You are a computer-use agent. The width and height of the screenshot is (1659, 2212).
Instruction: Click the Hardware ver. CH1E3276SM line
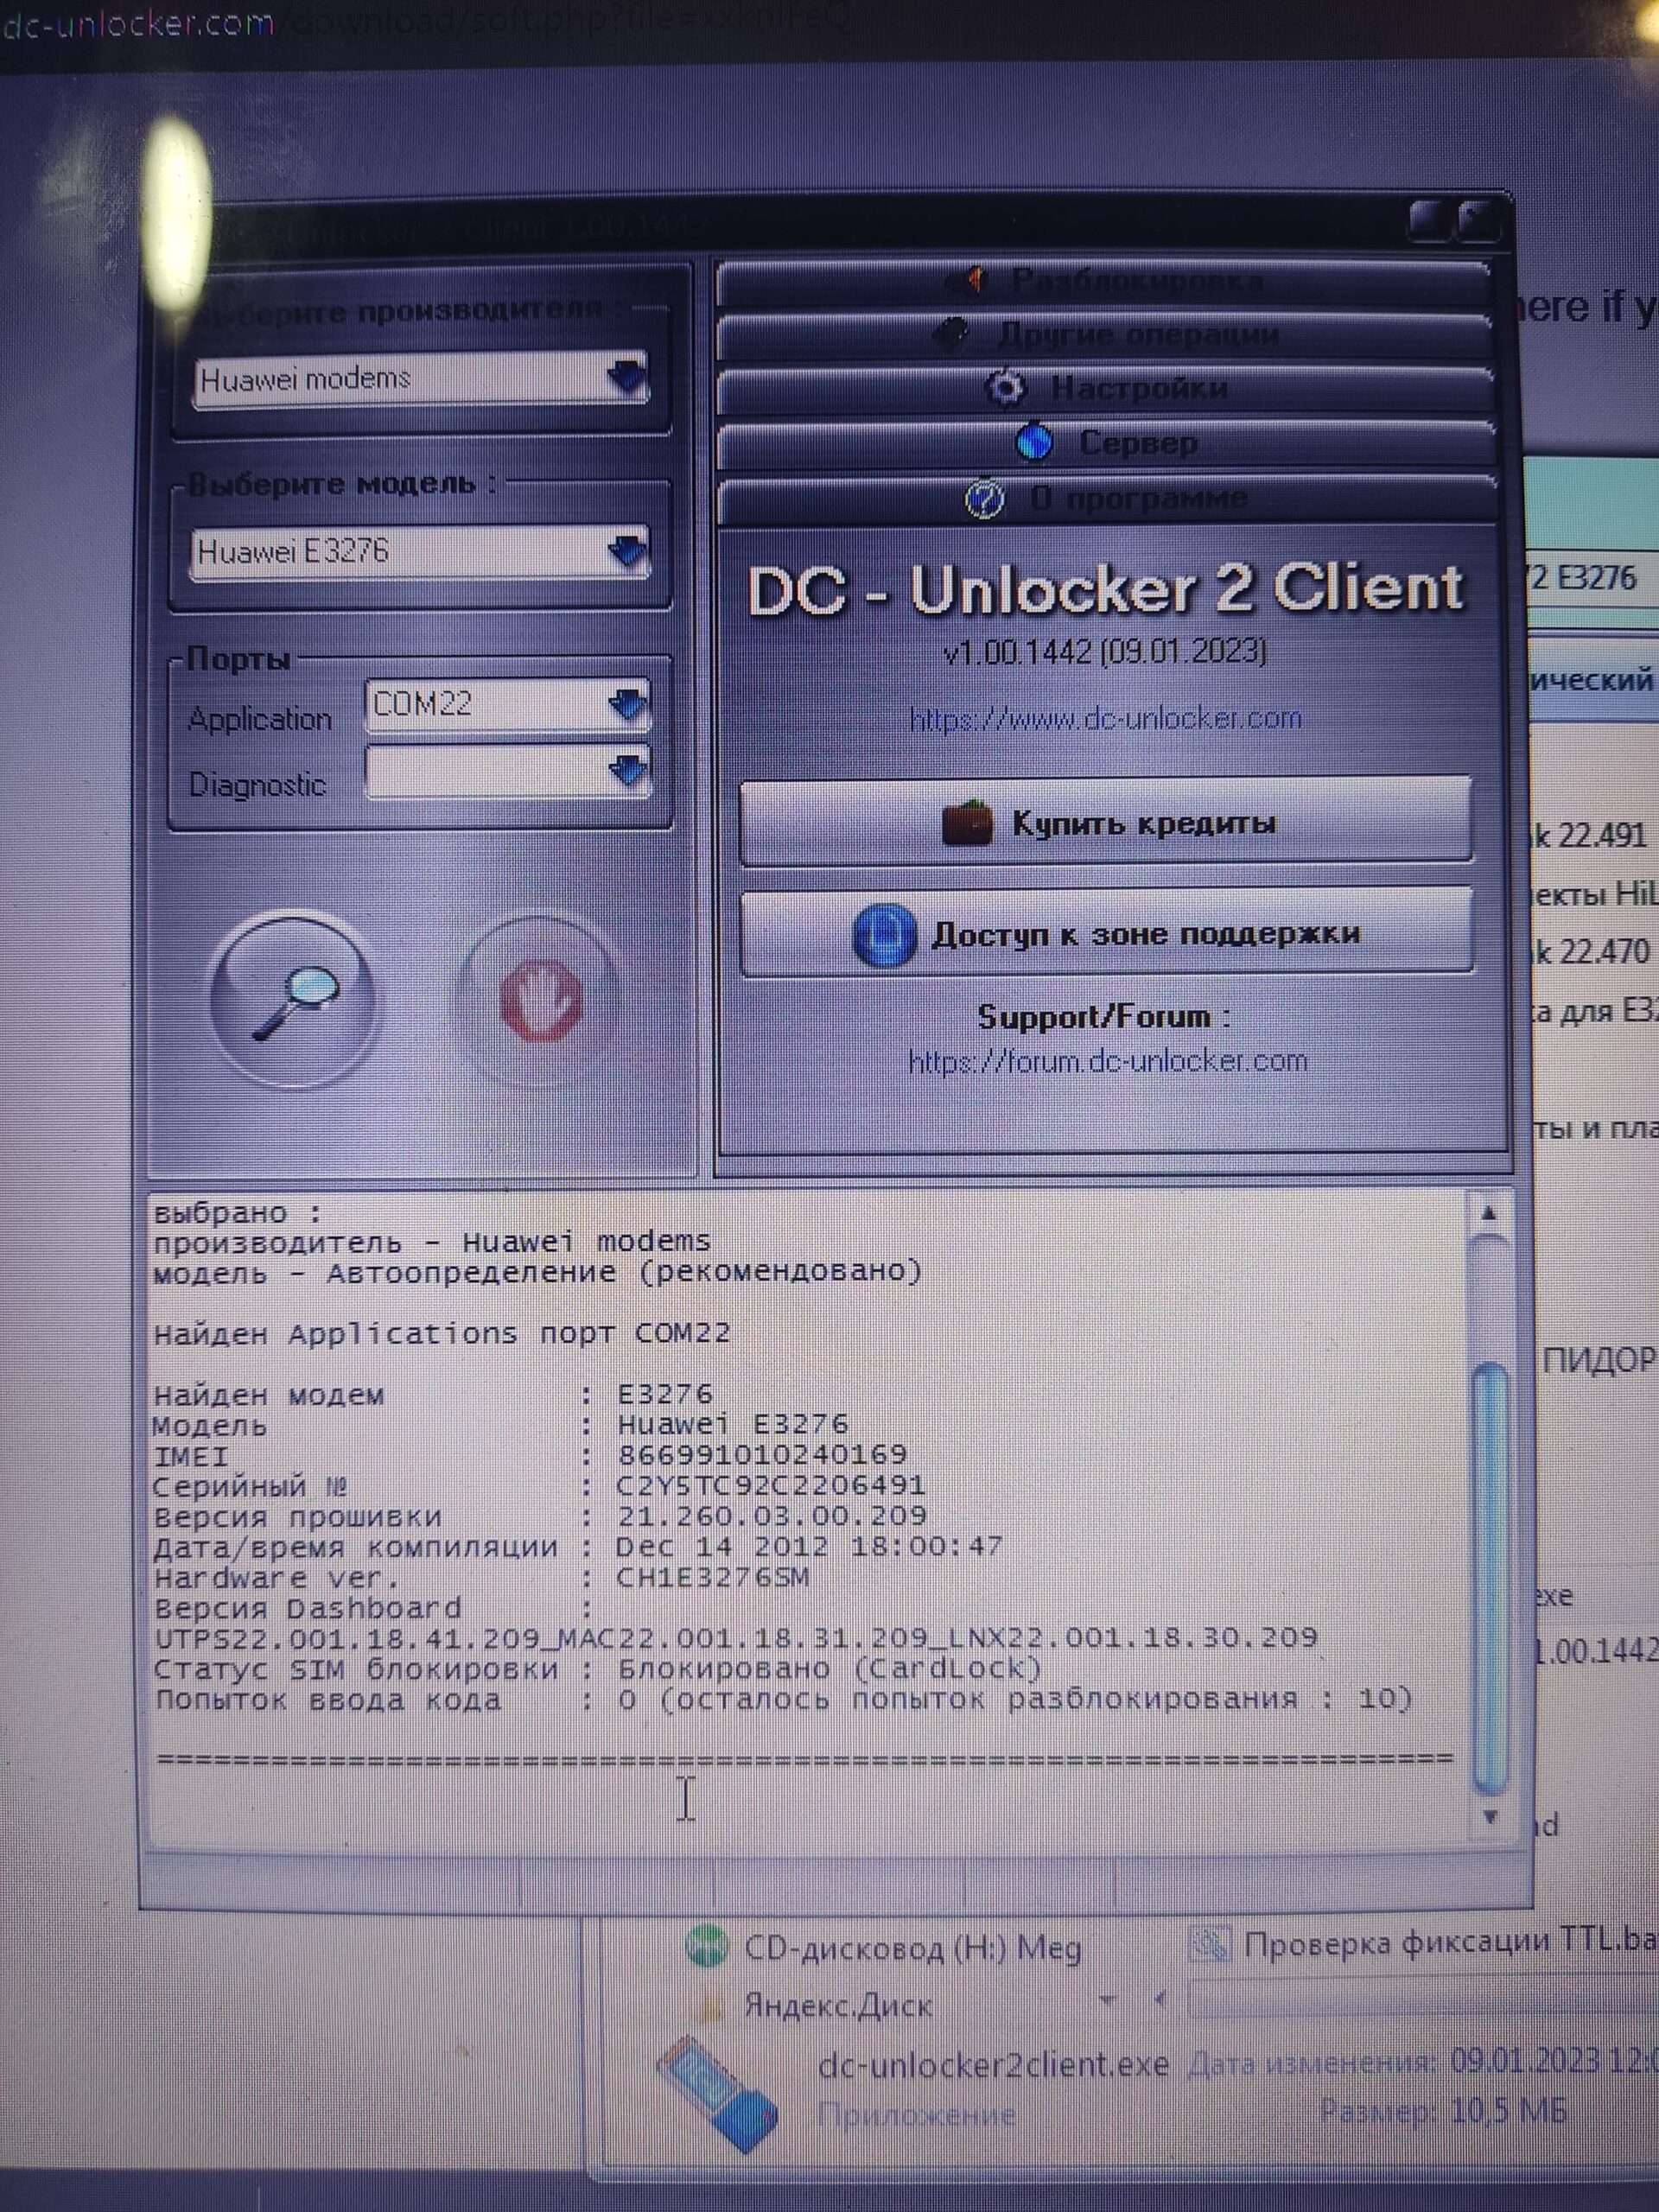pos(481,1577)
